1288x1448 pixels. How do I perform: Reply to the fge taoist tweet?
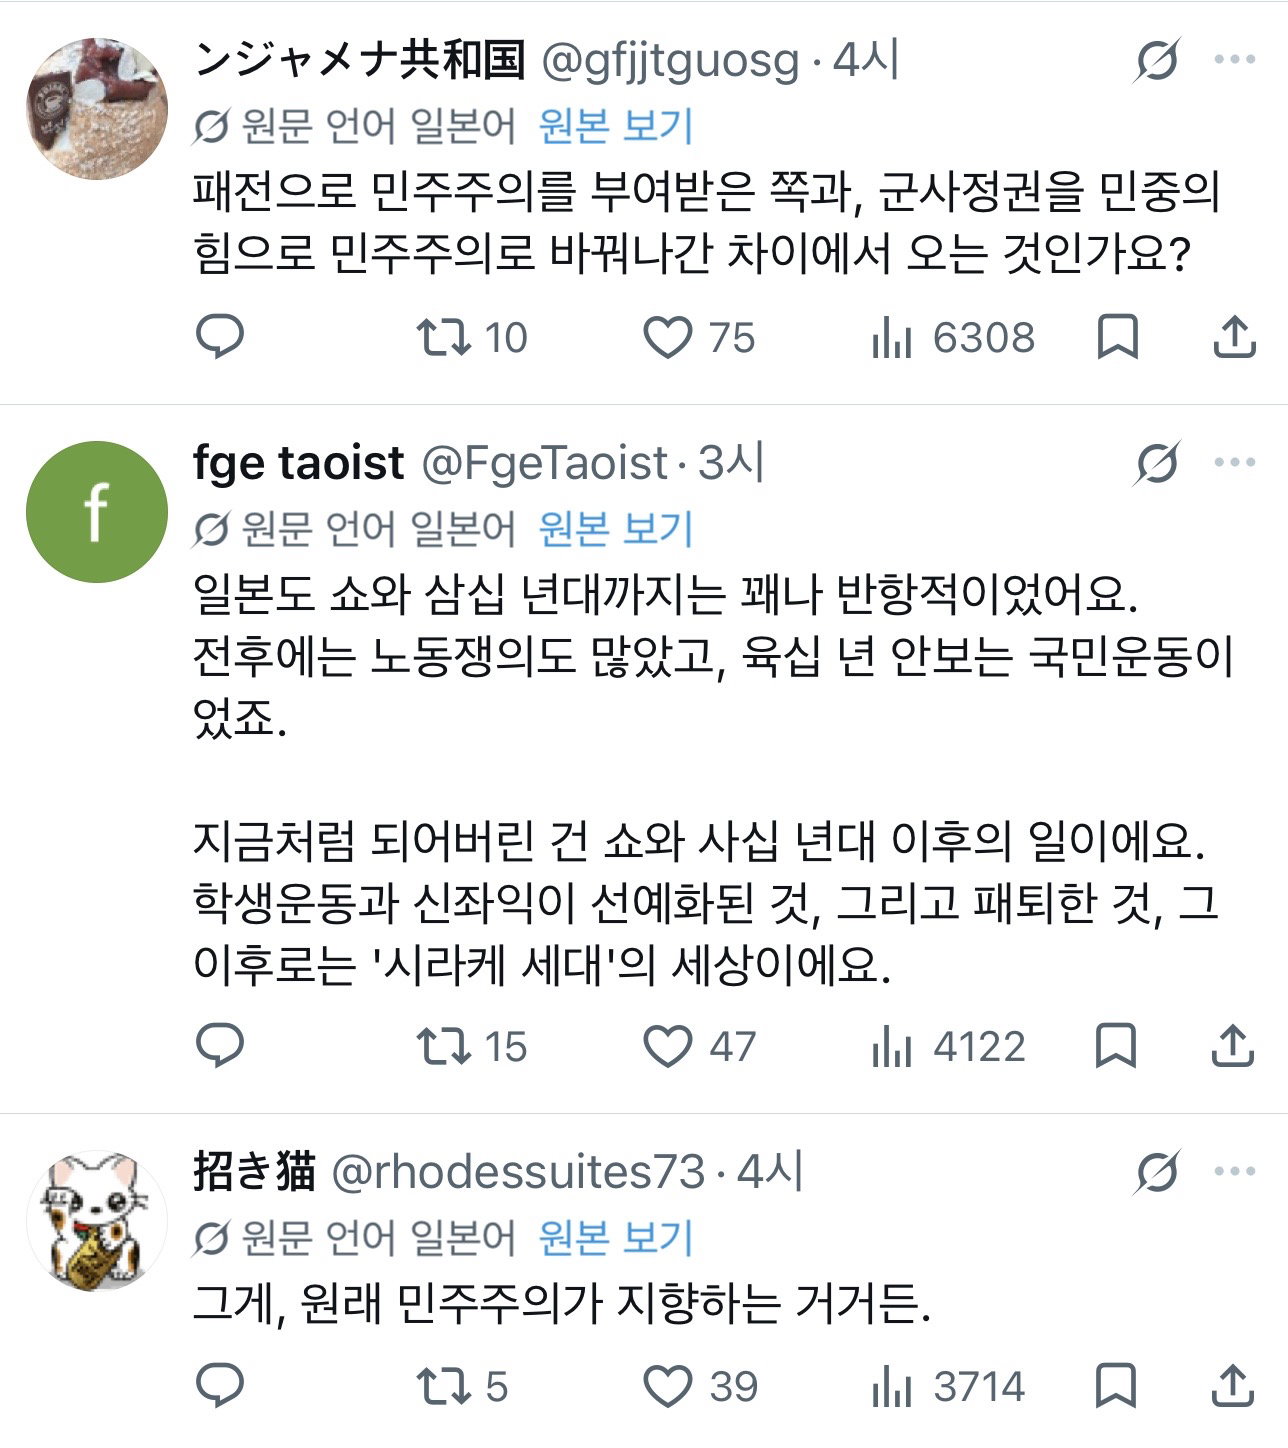(x=220, y=1046)
